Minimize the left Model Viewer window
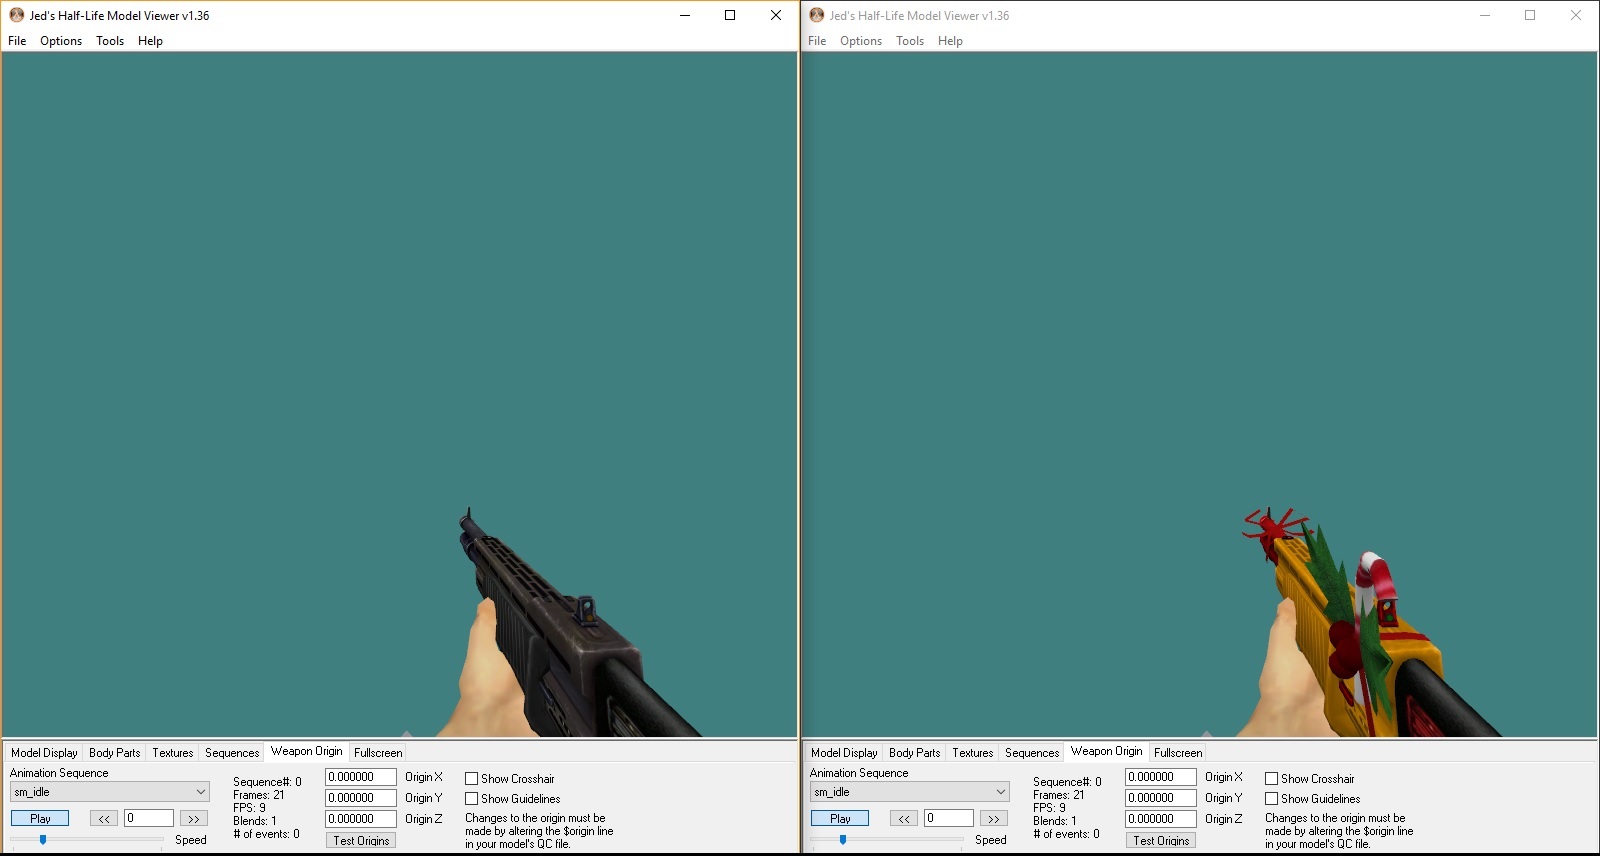 pos(685,15)
